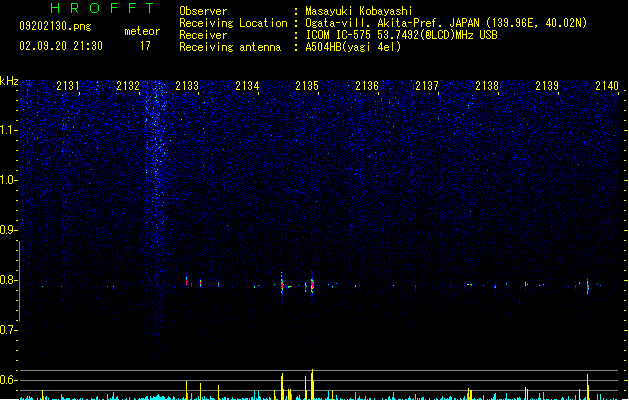Click the HROFFT title text
This screenshot has height=400, width=629.
tap(103, 8)
